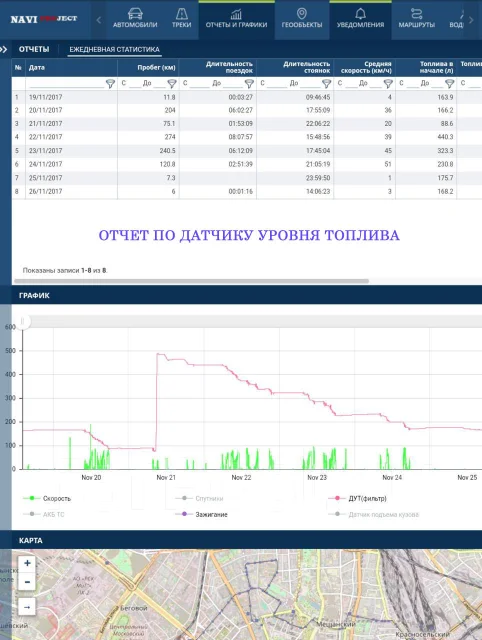The image size is (482, 640).
Task: Click the Дата column filter funnel icon
Action: tap(110, 84)
